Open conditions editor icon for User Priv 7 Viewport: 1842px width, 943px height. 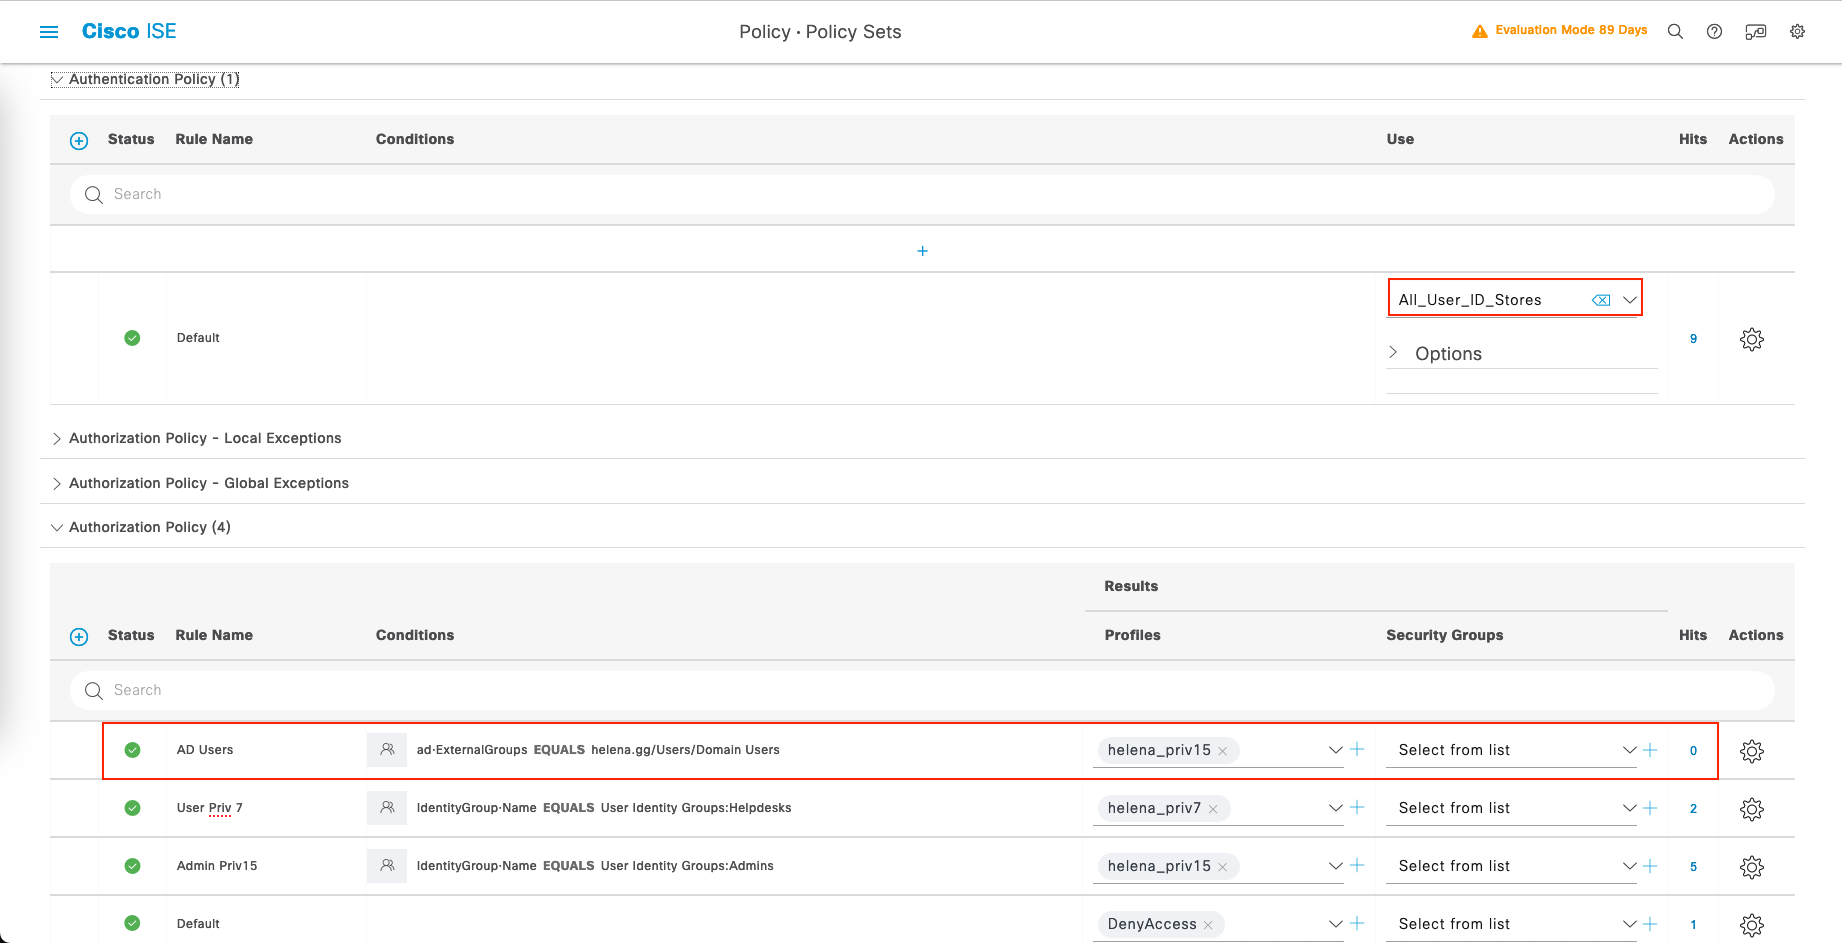[387, 808]
